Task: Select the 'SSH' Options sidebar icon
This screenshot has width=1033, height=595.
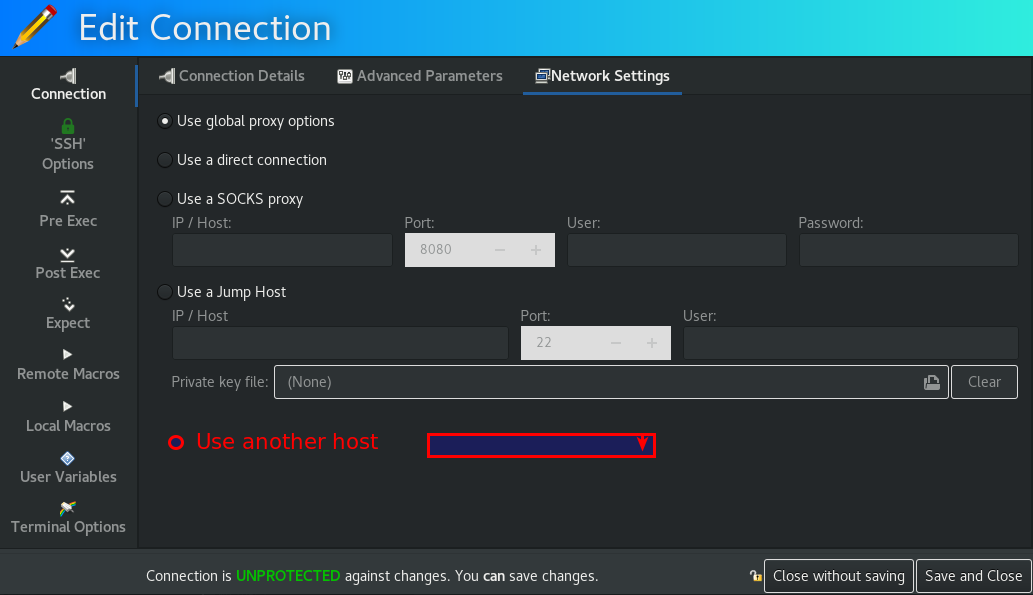Action: pos(67,143)
